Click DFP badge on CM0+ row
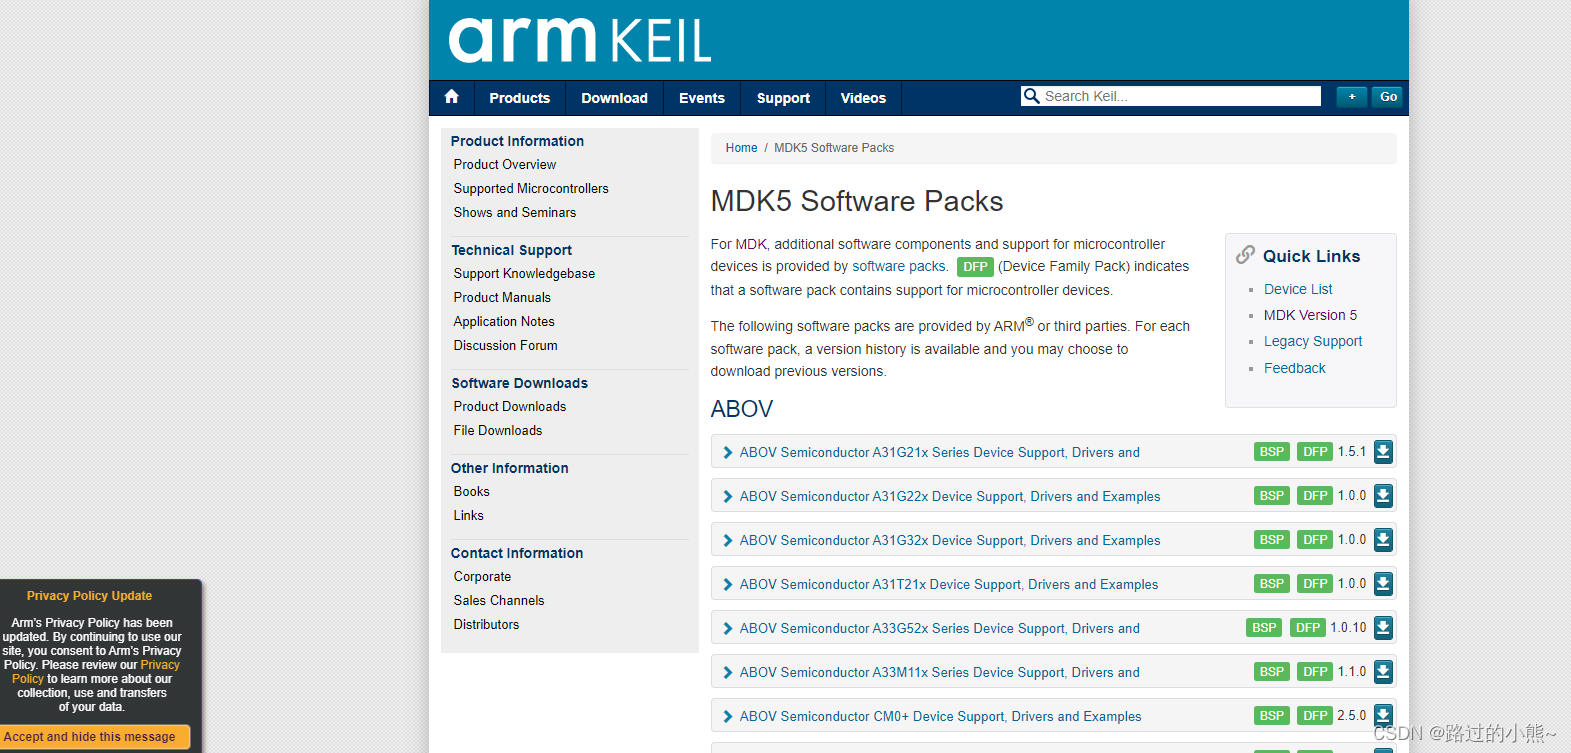The height and width of the screenshot is (753, 1571). coord(1315,716)
